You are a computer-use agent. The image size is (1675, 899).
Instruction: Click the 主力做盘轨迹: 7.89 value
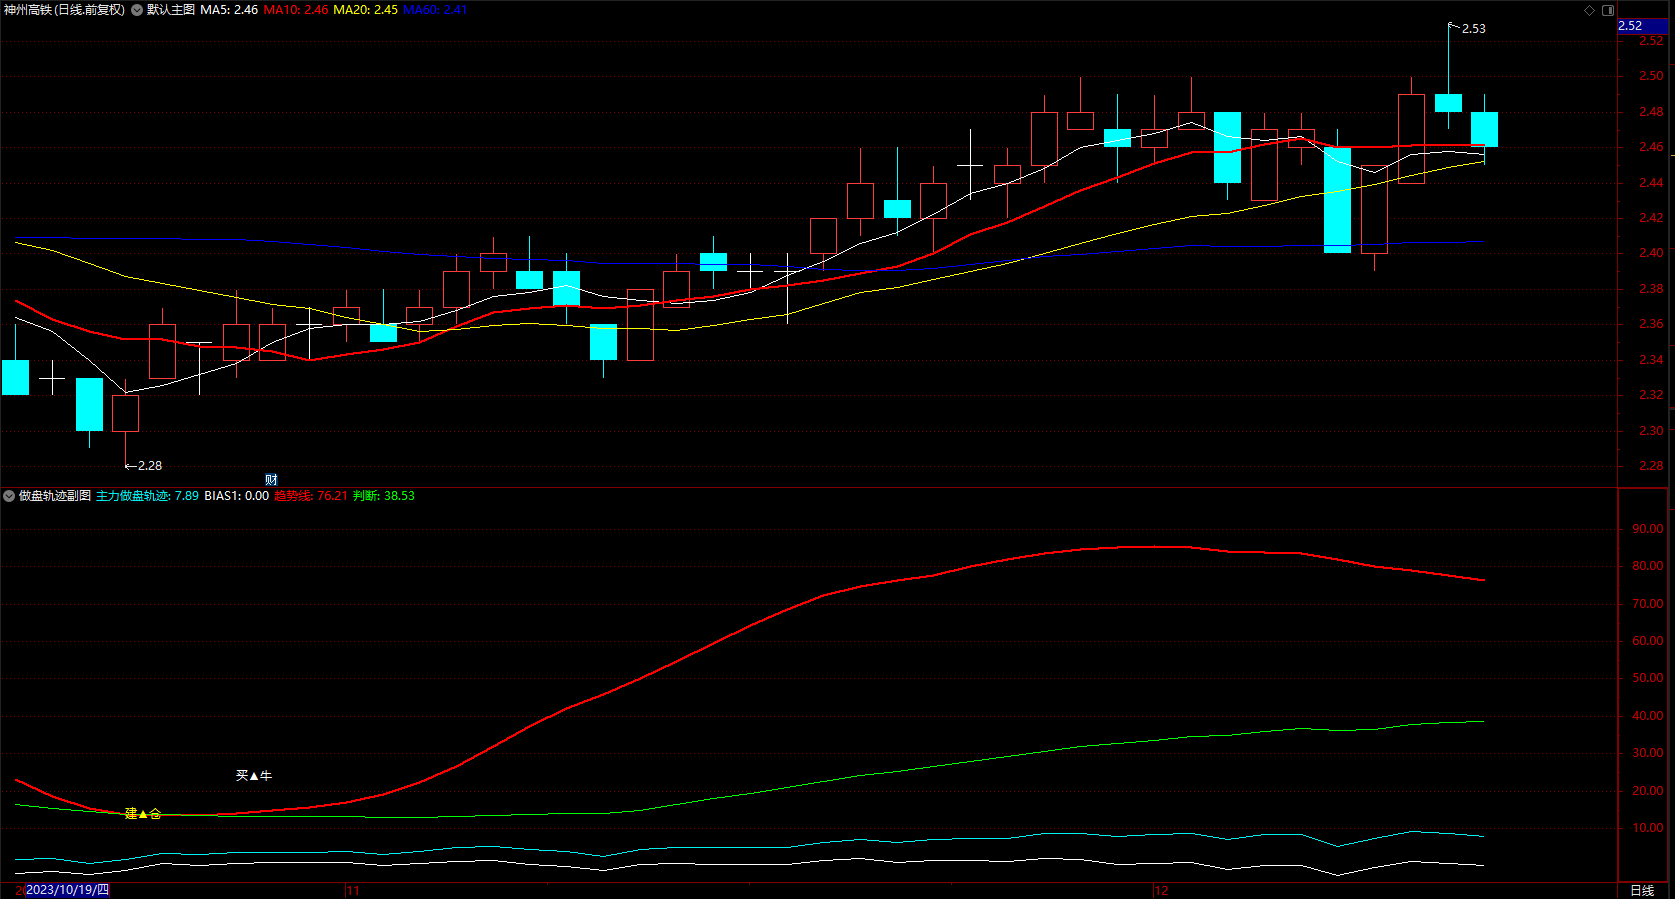click(147, 496)
